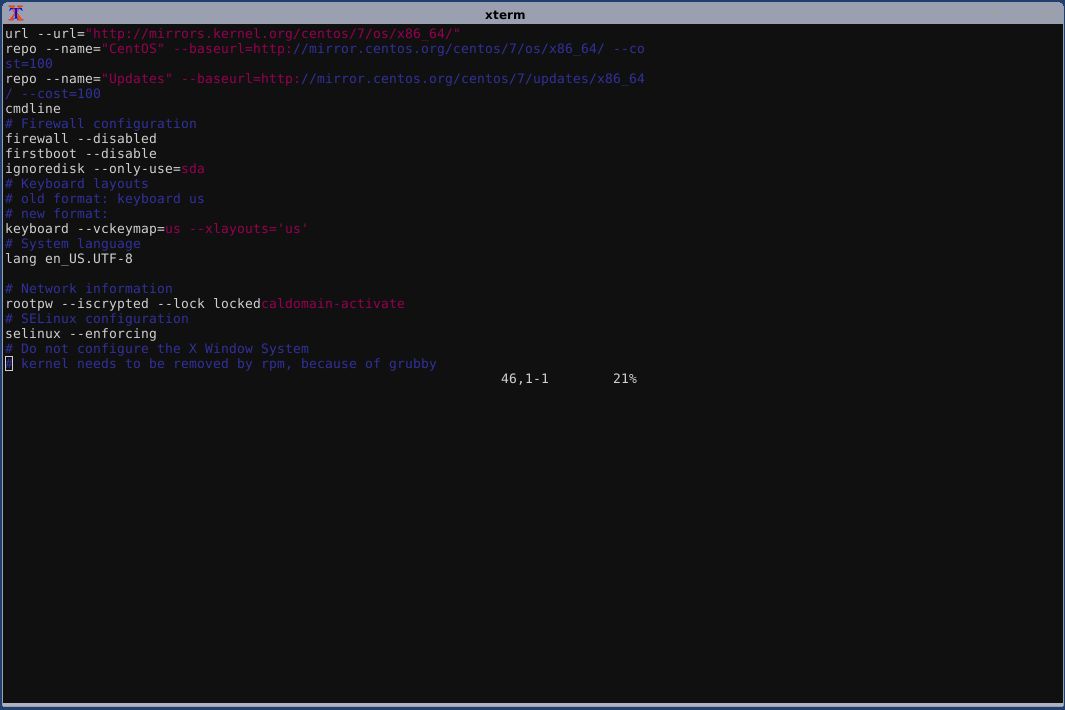Click the xterm icon in title bar
1065x710 pixels.
click(x=16, y=14)
